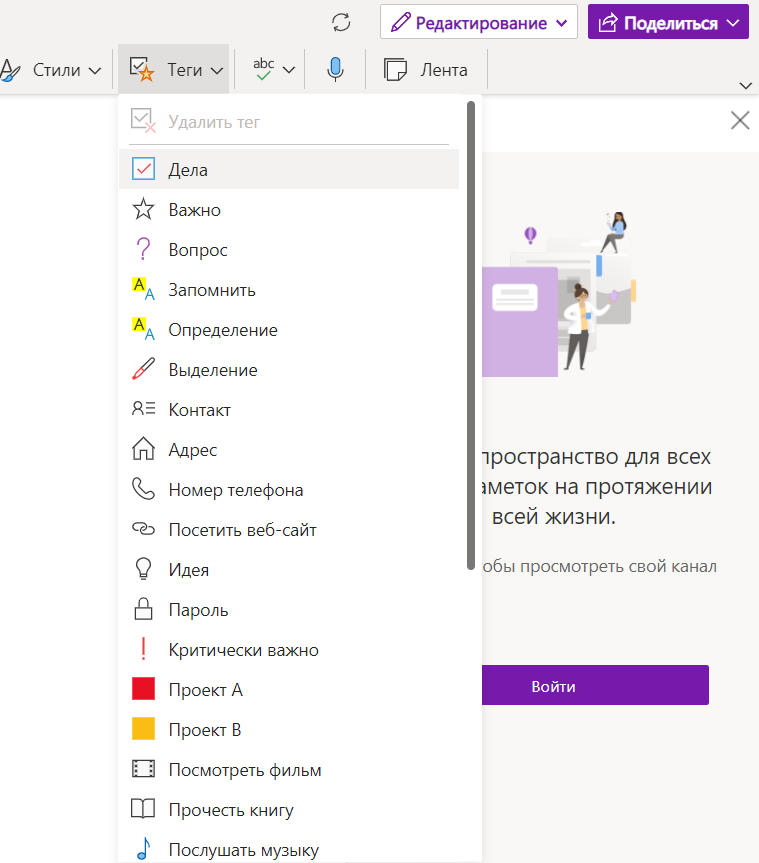
Task: Click the sync refresh icon
Action: [341, 23]
